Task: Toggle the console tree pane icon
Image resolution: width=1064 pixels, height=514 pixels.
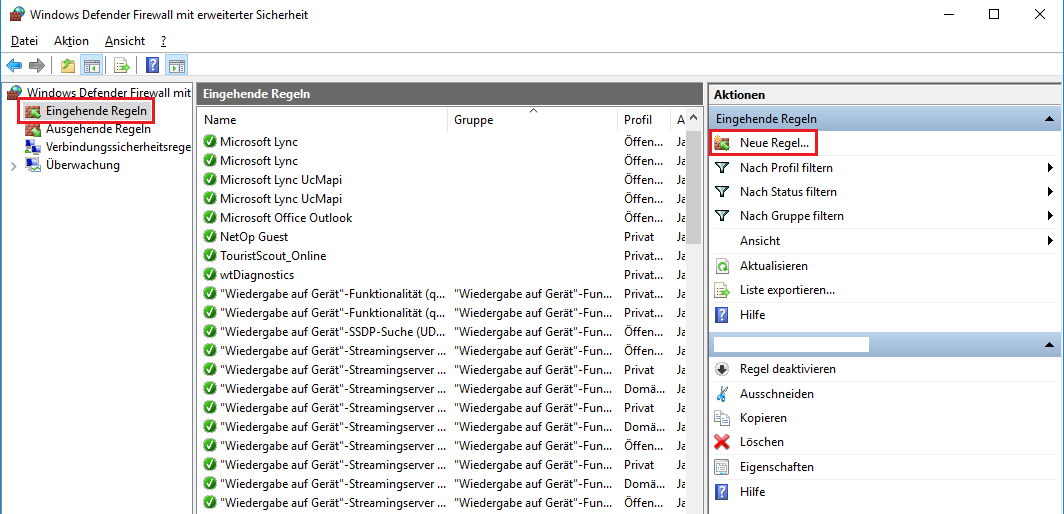Action: (91, 65)
